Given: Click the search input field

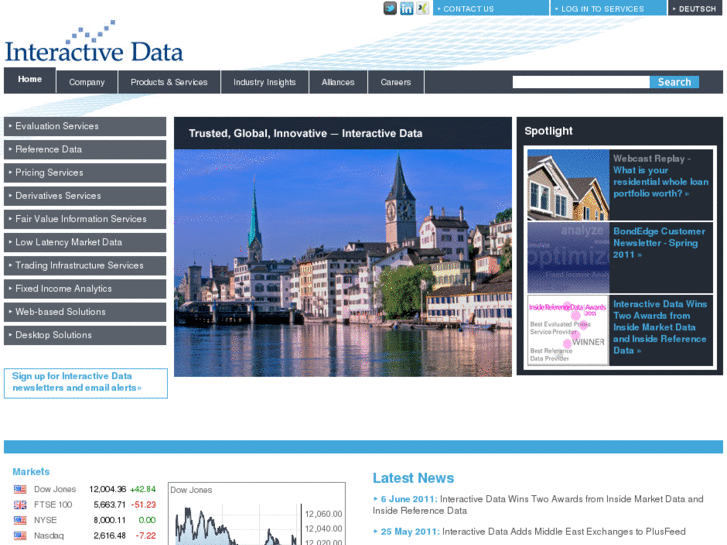Looking at the screenshot, I should 581,82.
